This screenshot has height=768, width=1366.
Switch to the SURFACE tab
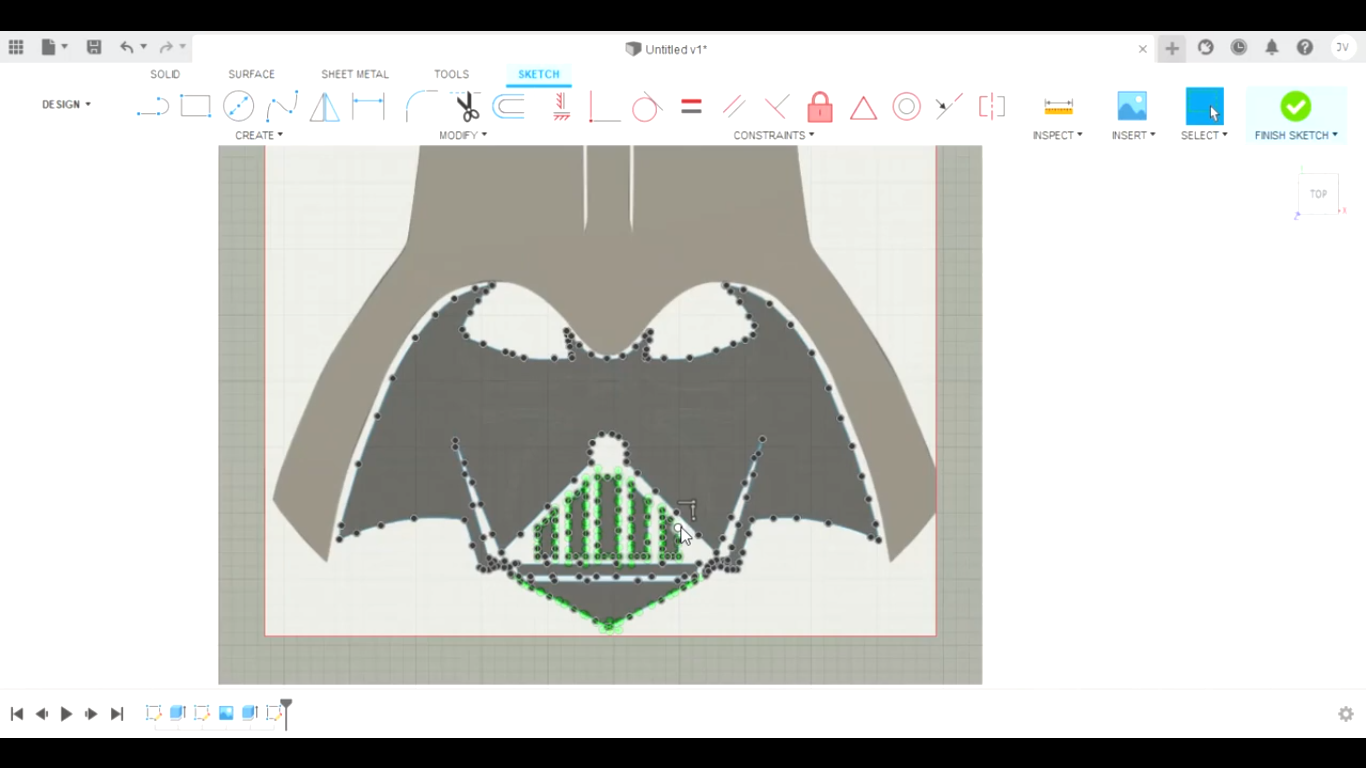pyautogui.click(x=251, y=74)
